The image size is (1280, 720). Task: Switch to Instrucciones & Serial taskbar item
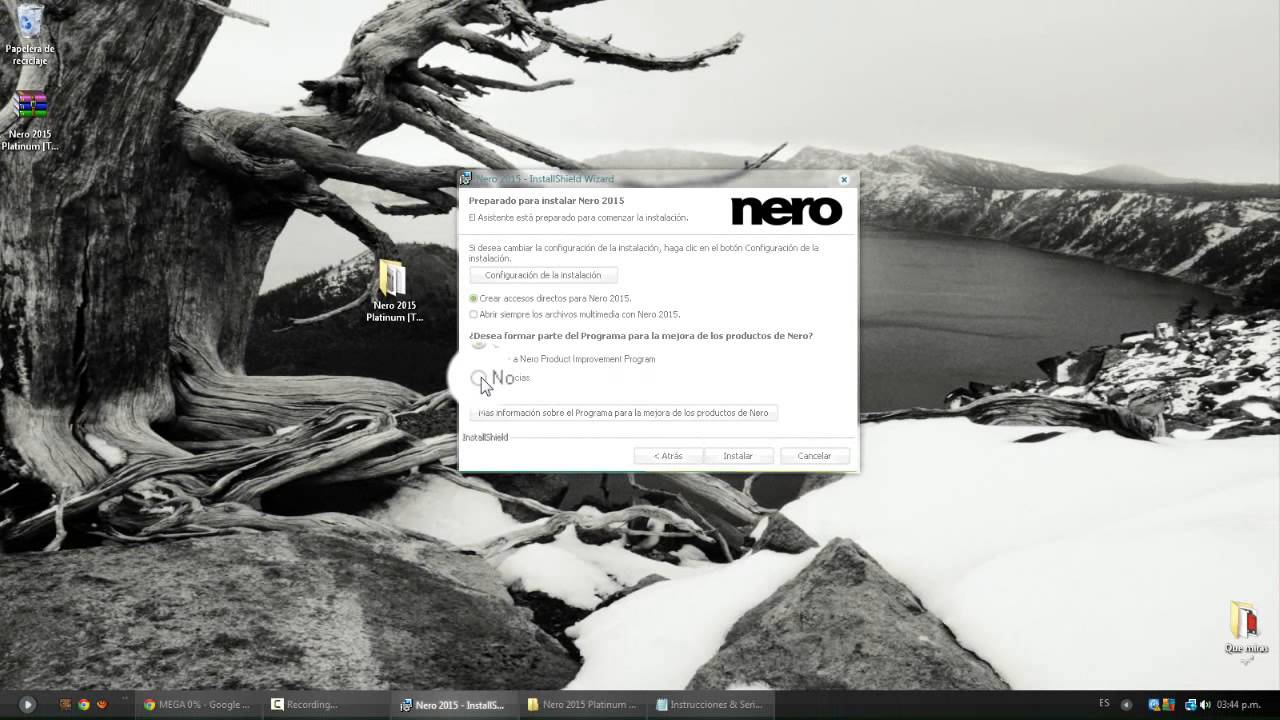click(x=710, y=704)
